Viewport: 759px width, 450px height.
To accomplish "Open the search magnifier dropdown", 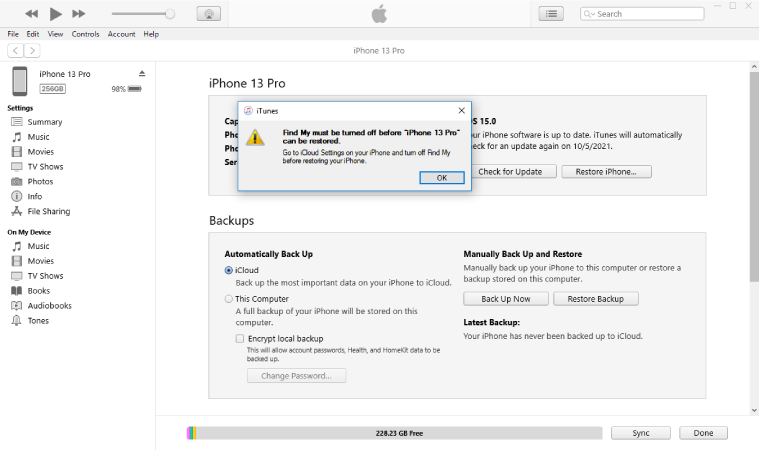I will click(x=589, y=14).
